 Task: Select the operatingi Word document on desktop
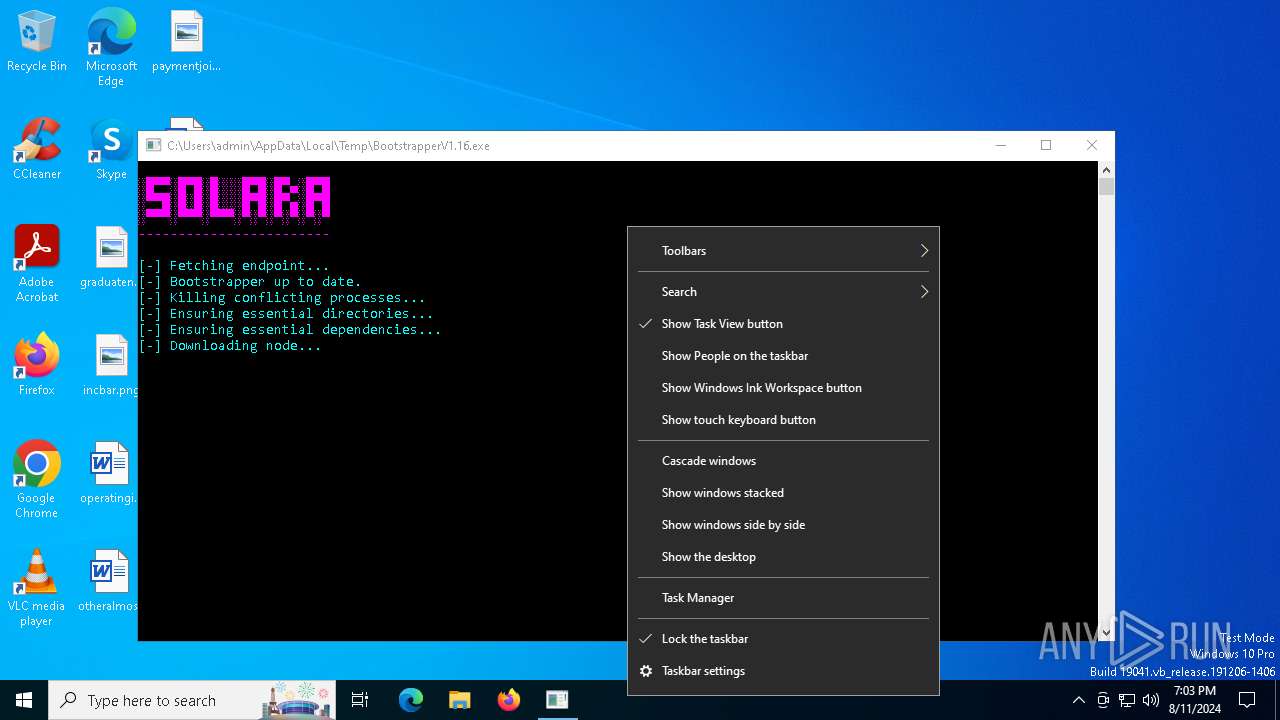(x=109, y=474)
